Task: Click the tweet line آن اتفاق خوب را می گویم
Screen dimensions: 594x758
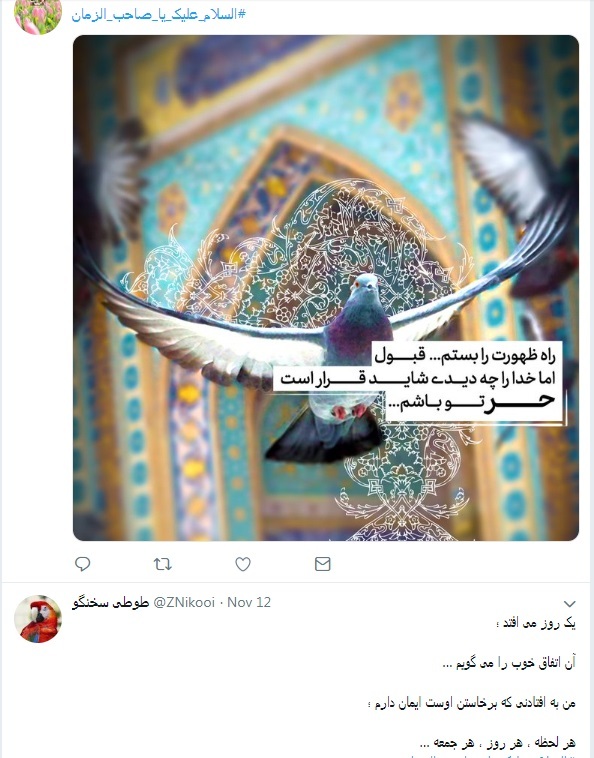Action: click(509, 663)
